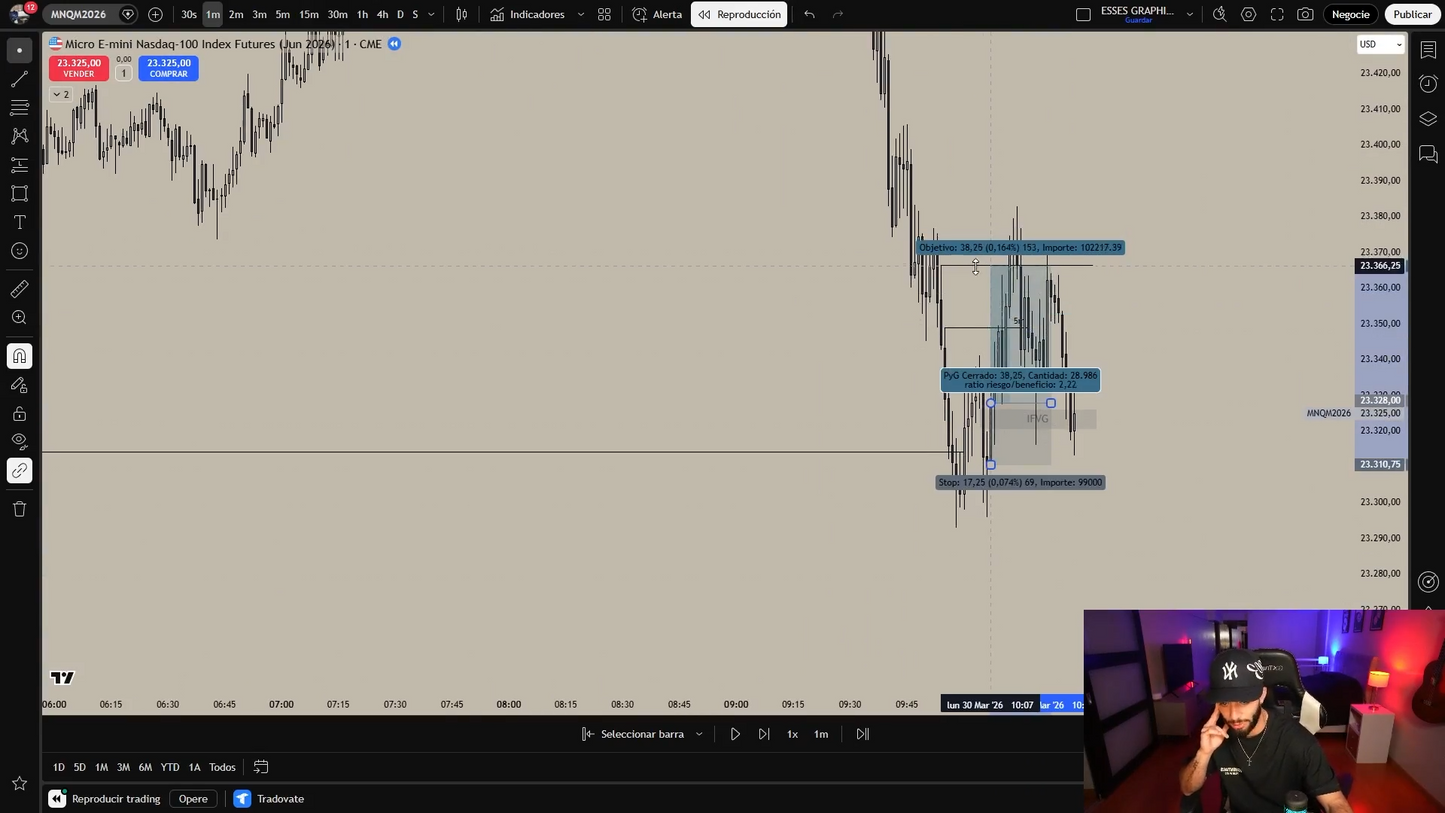Toggle the Reproducción replay mode

739,14
